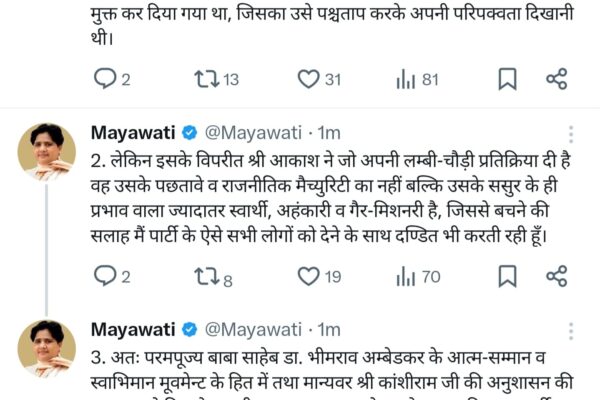The image size is (600, 400).
Task: Open Mayawati's profile picture on tweet 3
Action: 47,349
